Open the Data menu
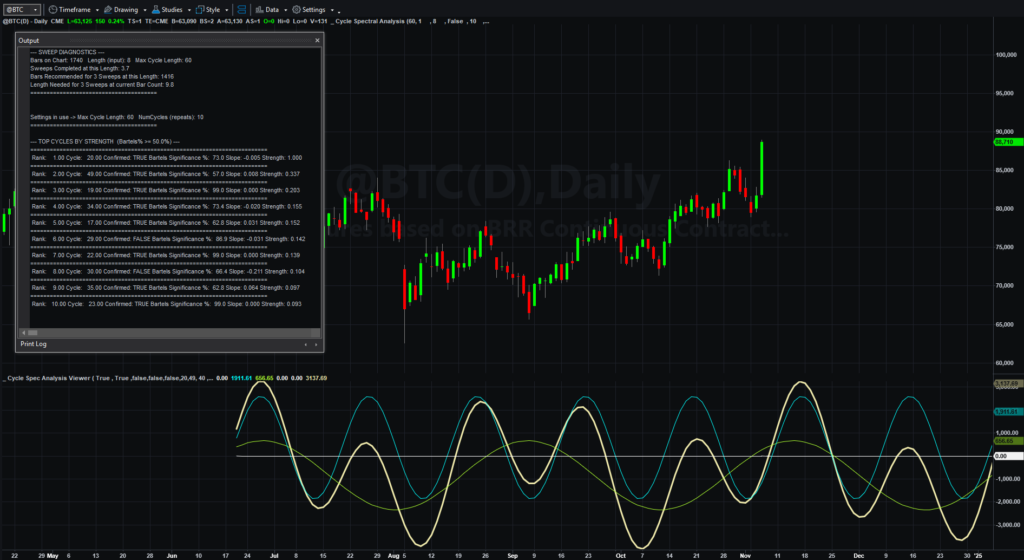The width and height of the screenshot is (1024, 560). tap(267, 10)
